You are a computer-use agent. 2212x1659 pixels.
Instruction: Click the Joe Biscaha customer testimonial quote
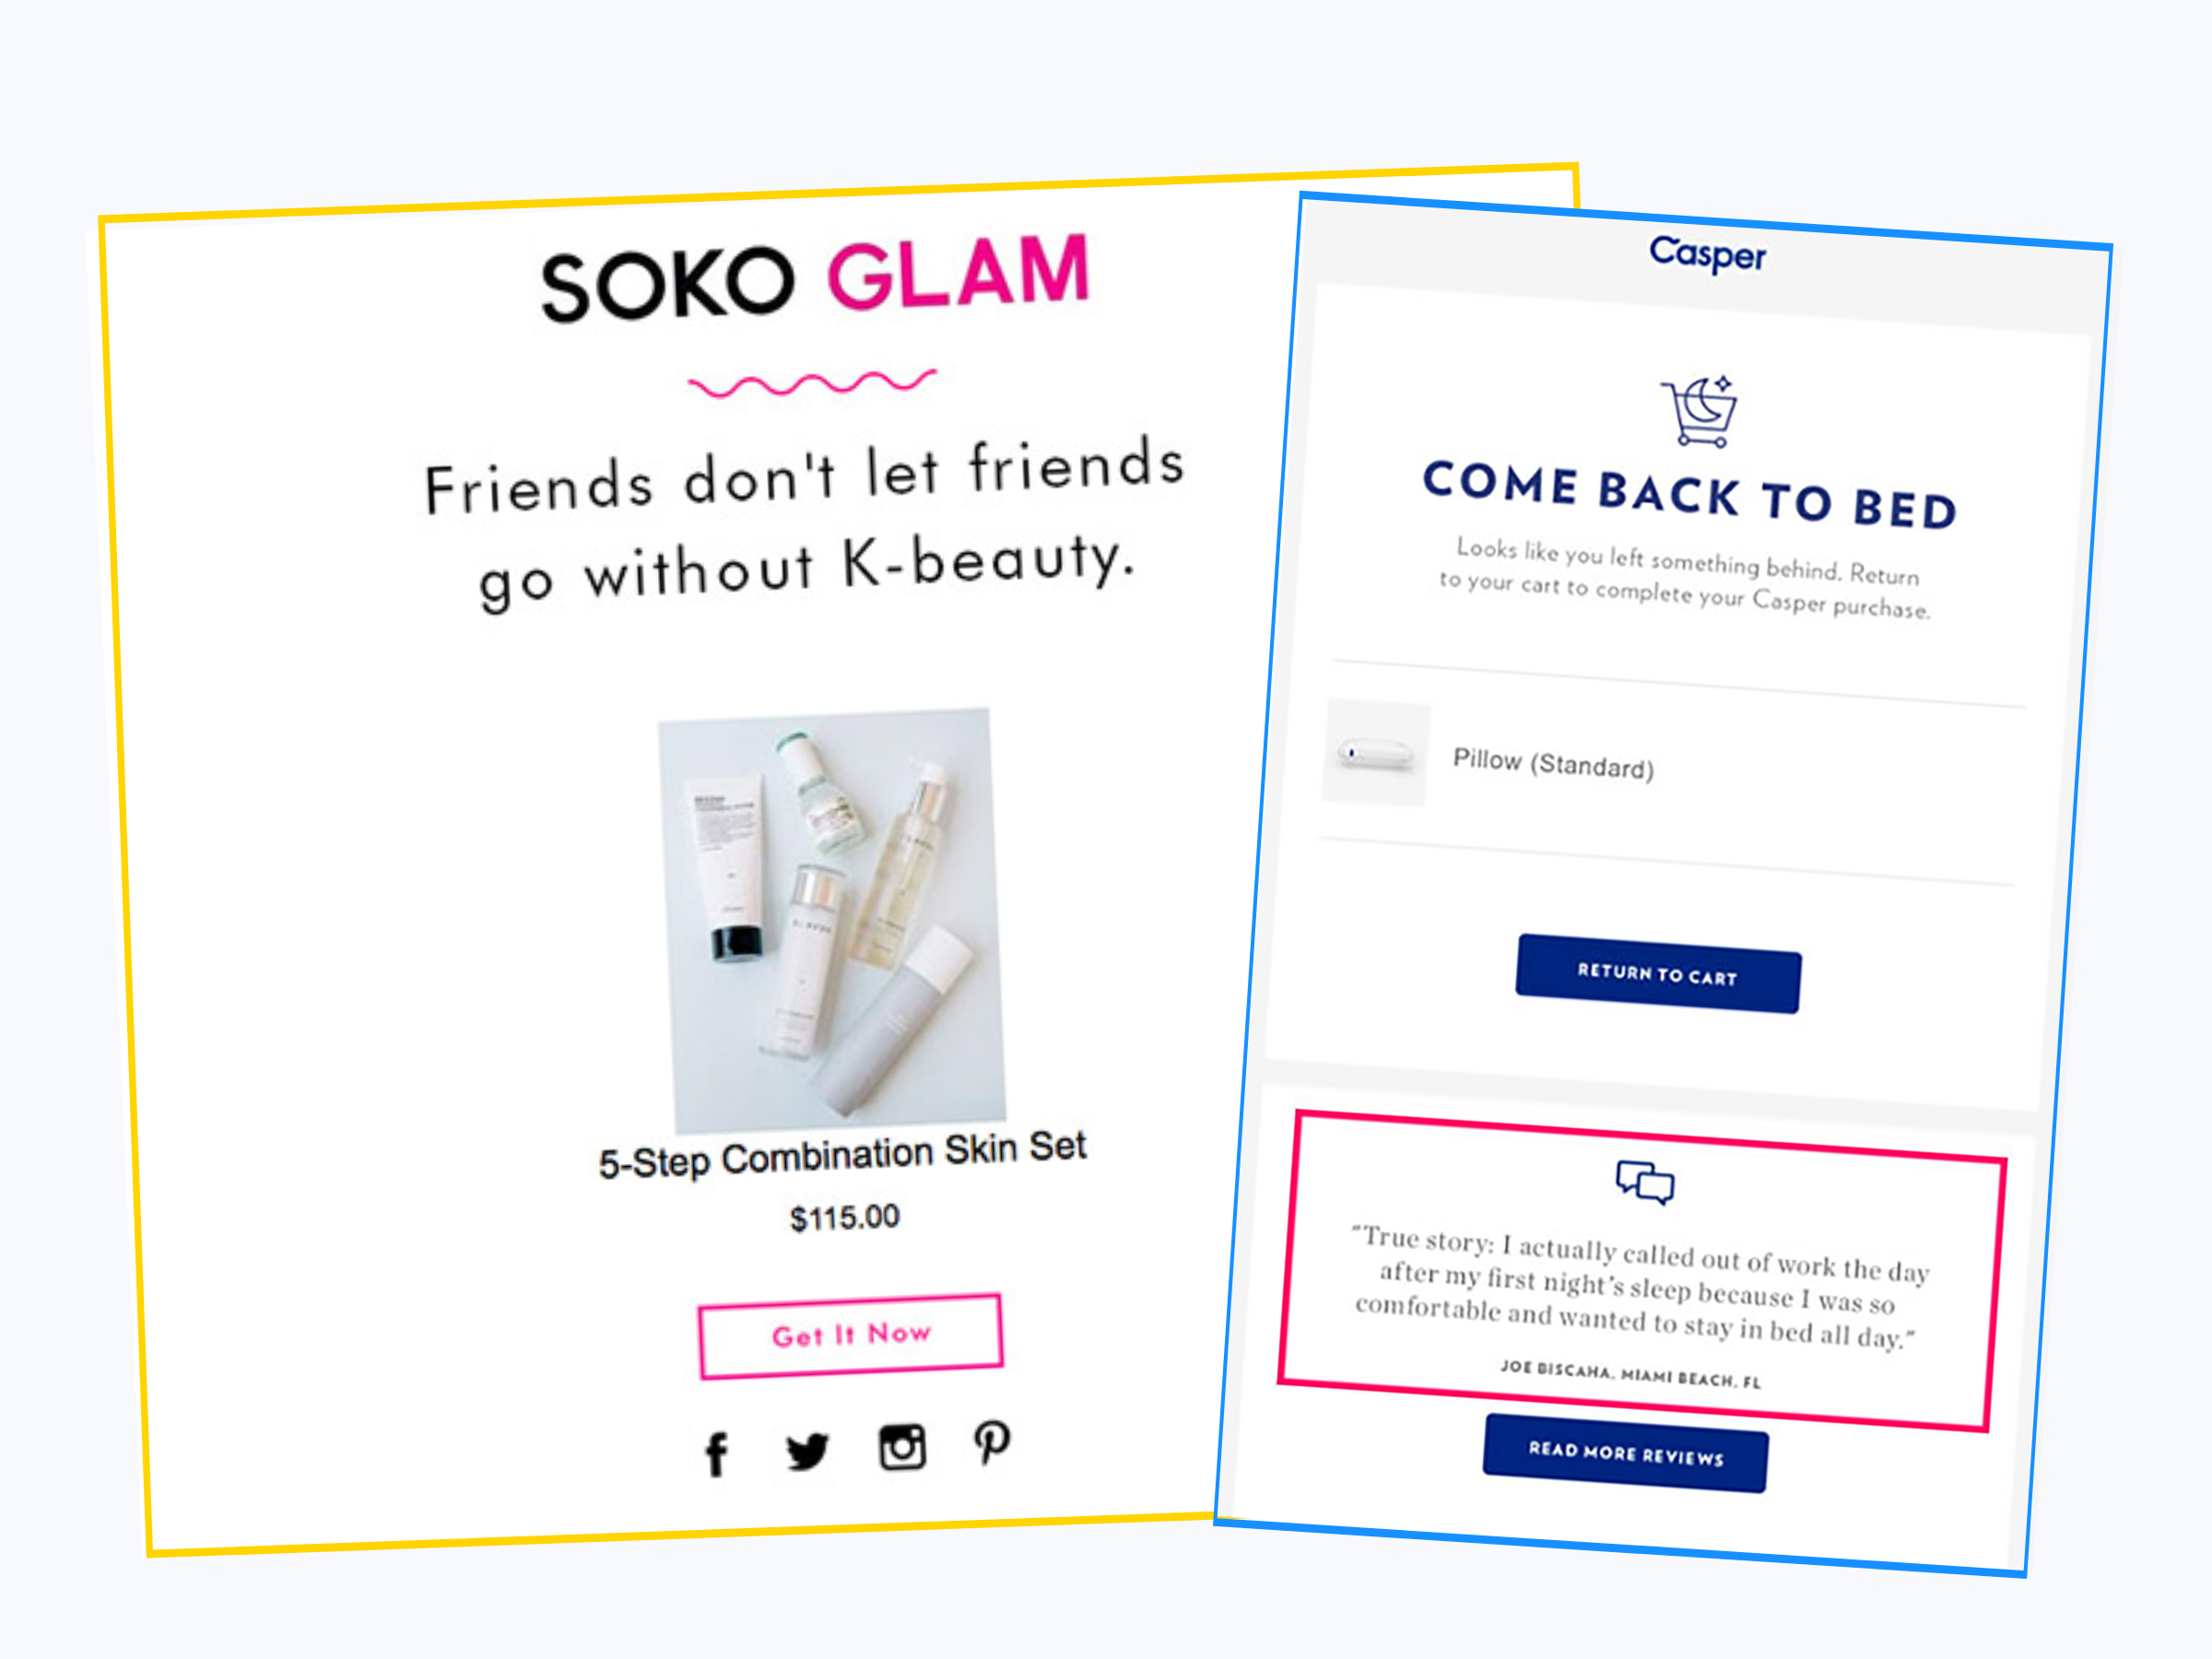1639,1287
